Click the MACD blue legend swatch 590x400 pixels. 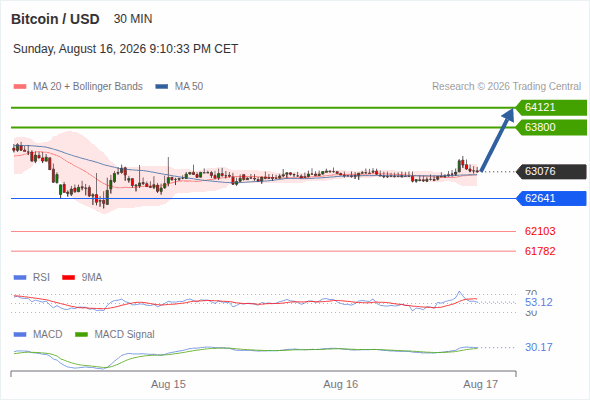(x=20, y=335)
